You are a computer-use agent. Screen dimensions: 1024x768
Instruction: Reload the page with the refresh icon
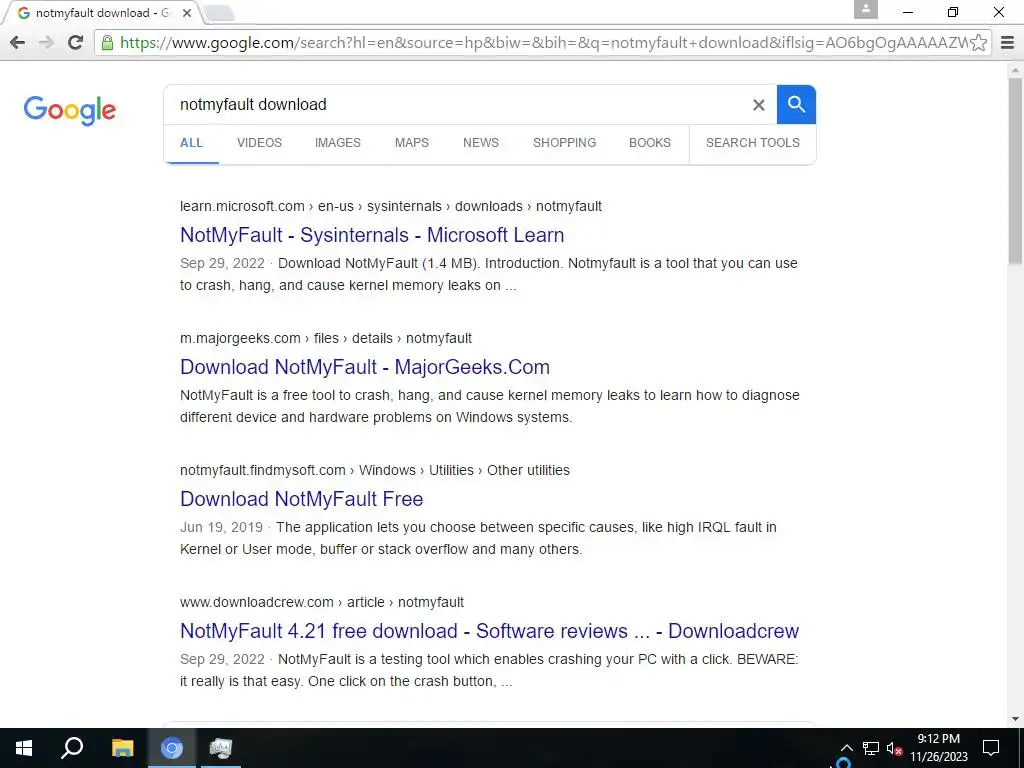(75, 43)
